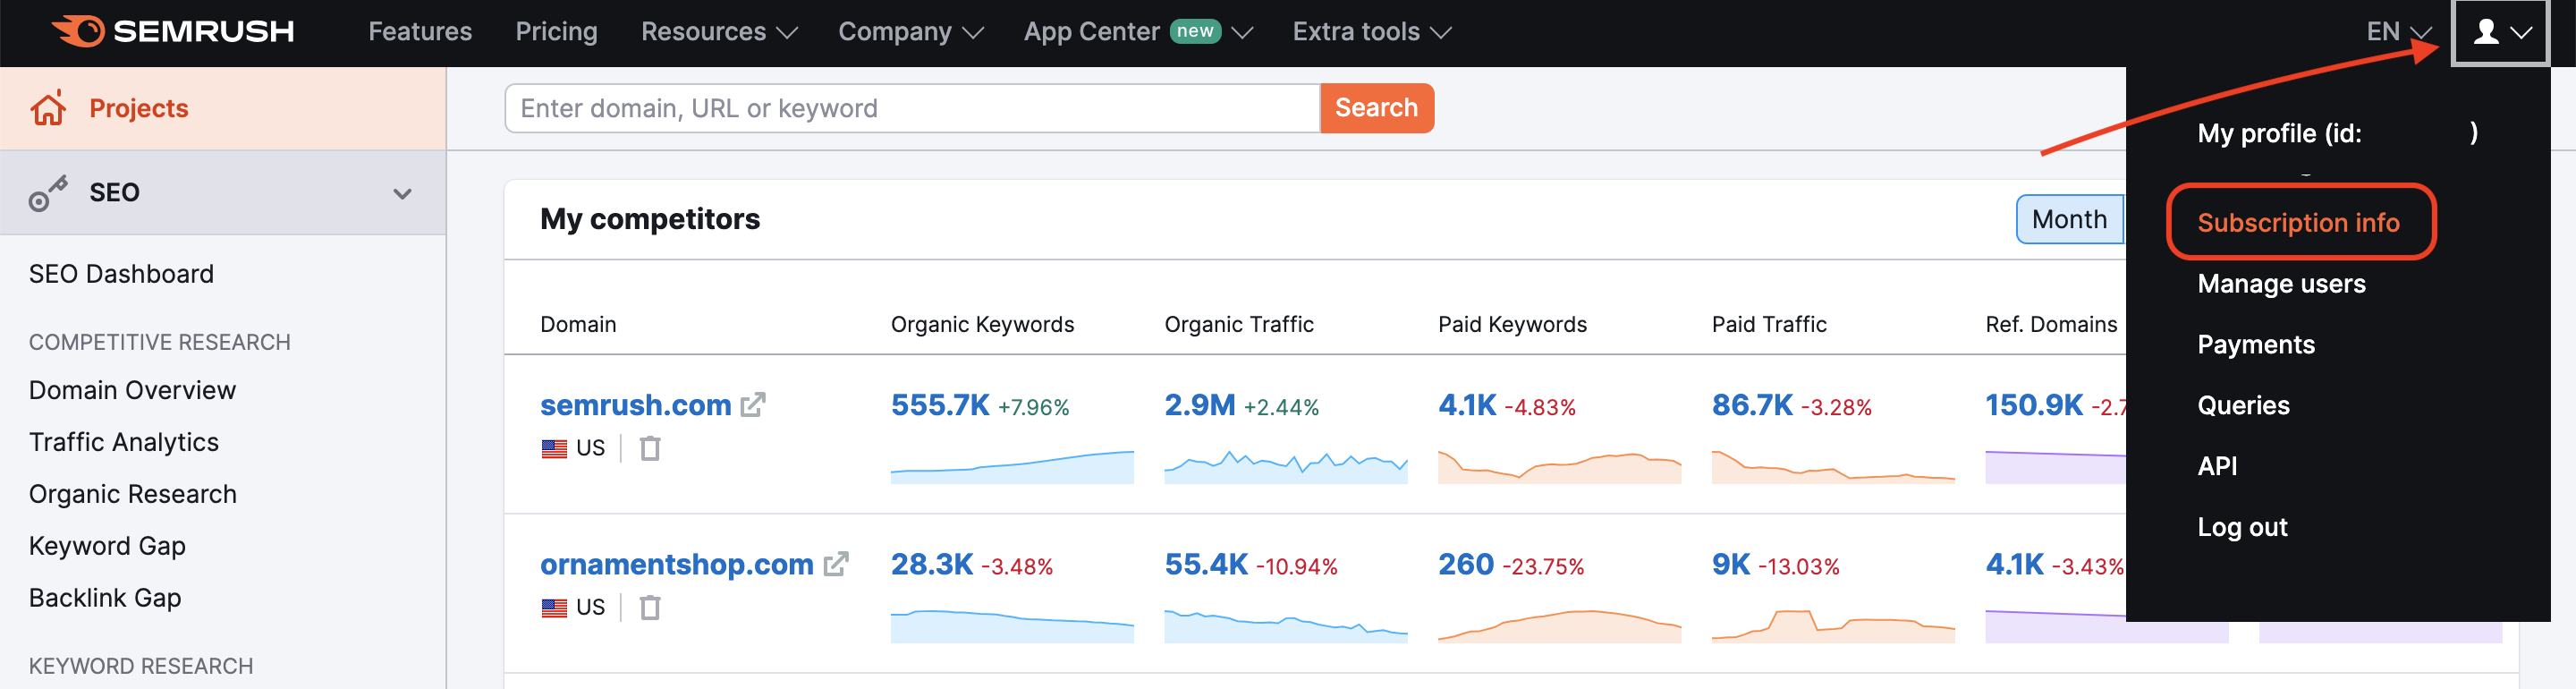Click the Domain column header

[578, 324]
